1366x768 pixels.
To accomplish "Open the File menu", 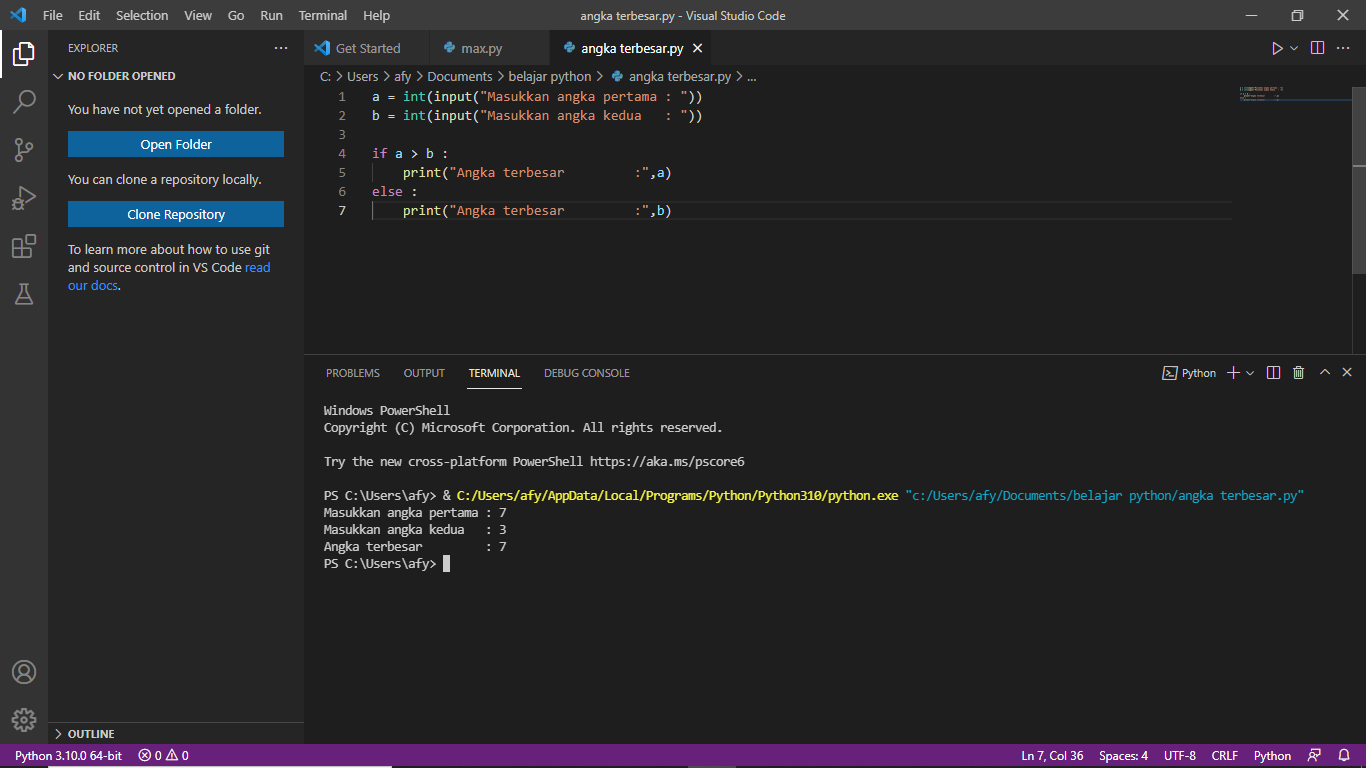I will [x=53, y=16].
